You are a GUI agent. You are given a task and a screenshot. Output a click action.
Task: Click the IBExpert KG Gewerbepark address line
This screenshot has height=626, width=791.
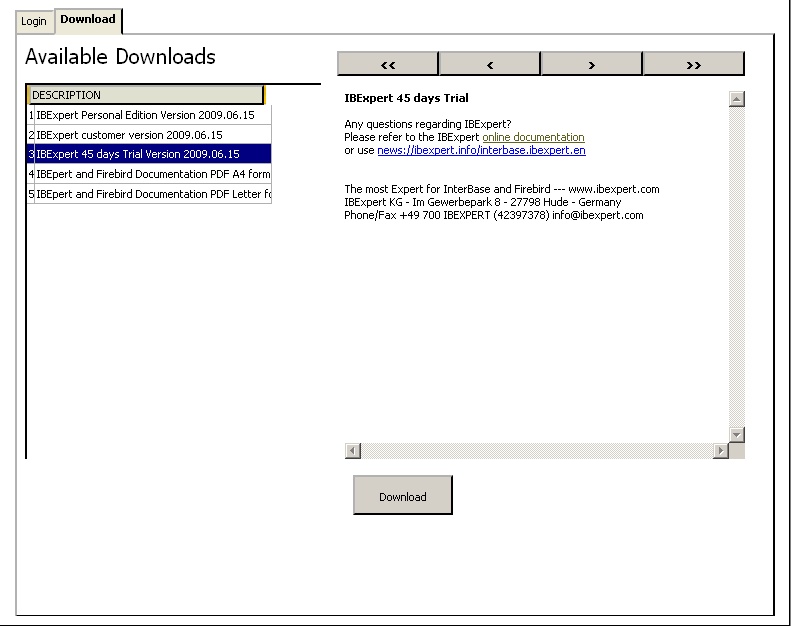(483, 202)
